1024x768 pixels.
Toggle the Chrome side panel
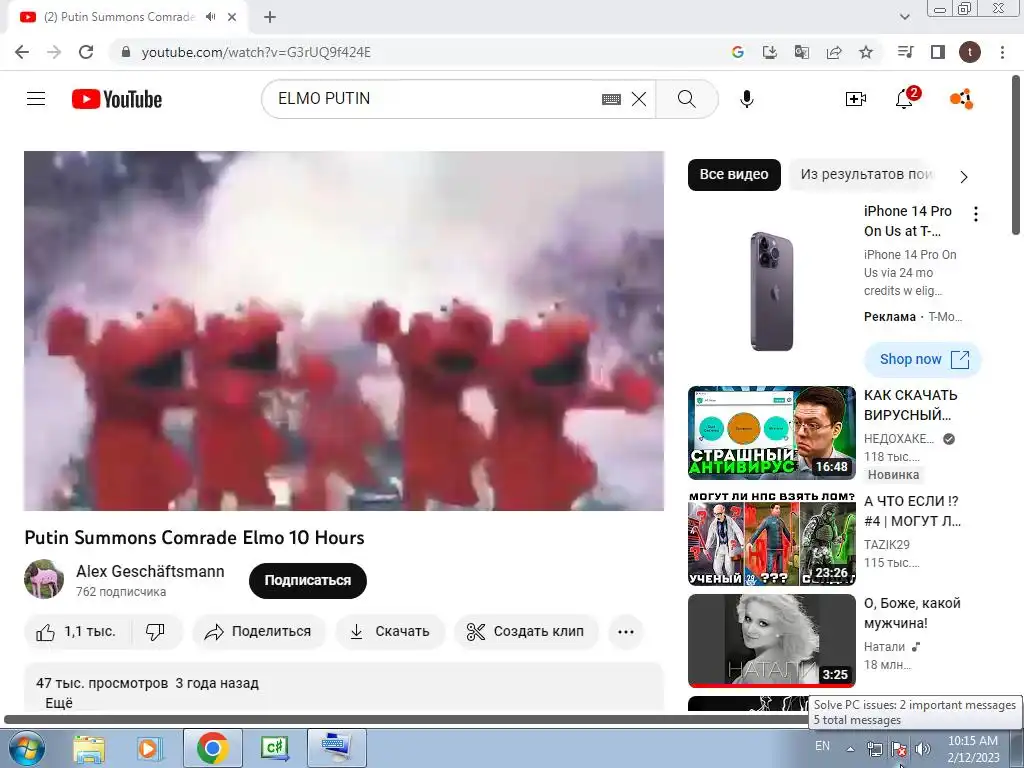tap(938, 52)
